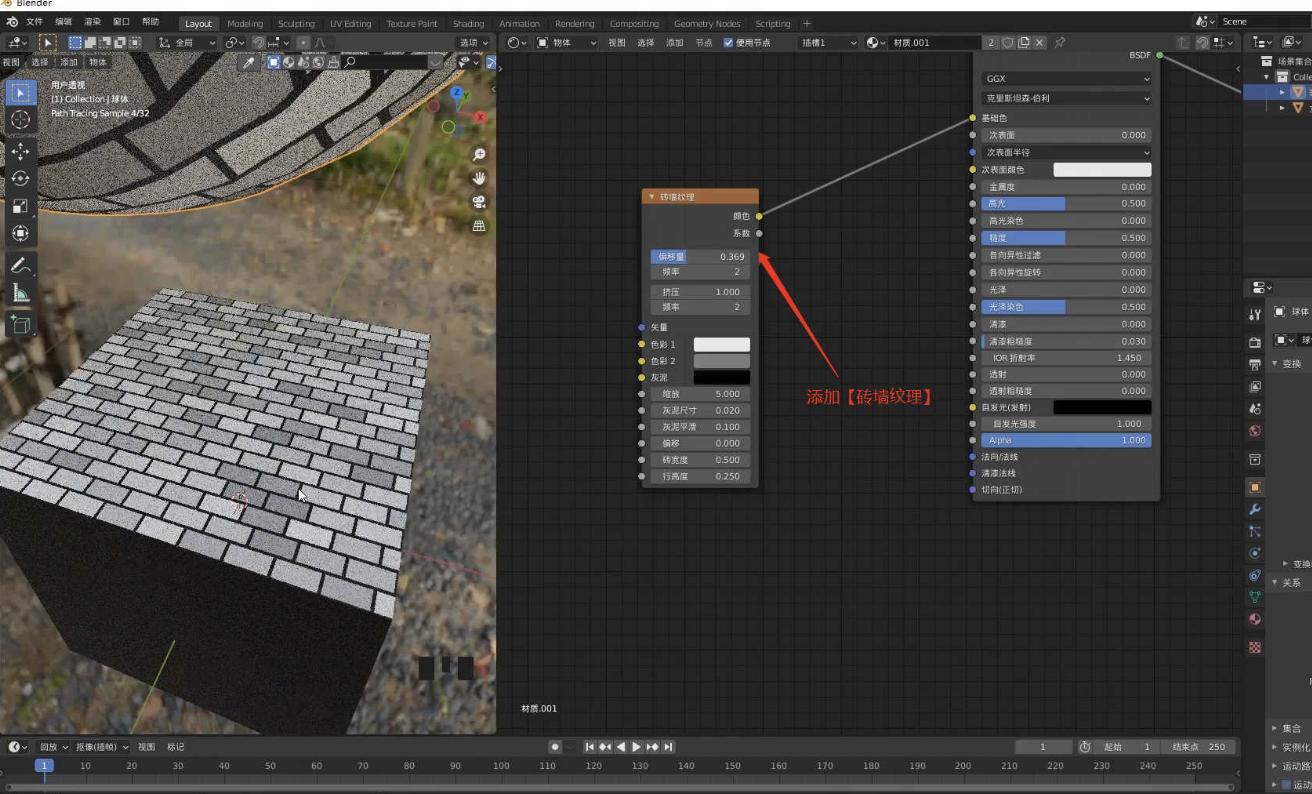1312x794 pixels.
Task: Toggle camera view in the viewport
Action: pyautogui.click(x=479, y=201)
